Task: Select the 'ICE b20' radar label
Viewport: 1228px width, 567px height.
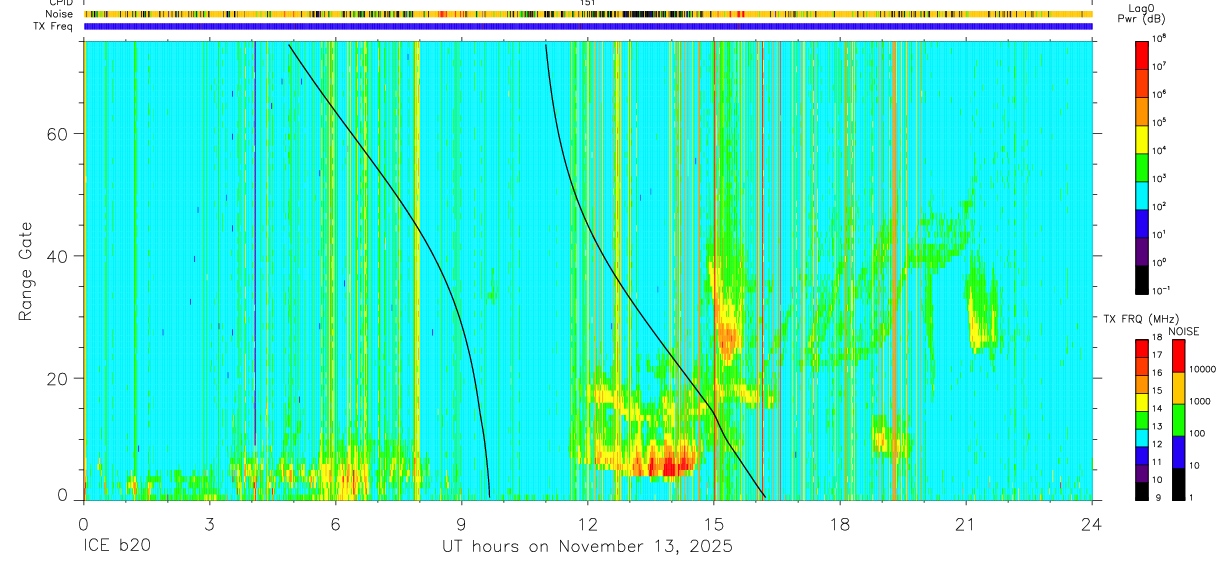Action: [x=115, y=547]
